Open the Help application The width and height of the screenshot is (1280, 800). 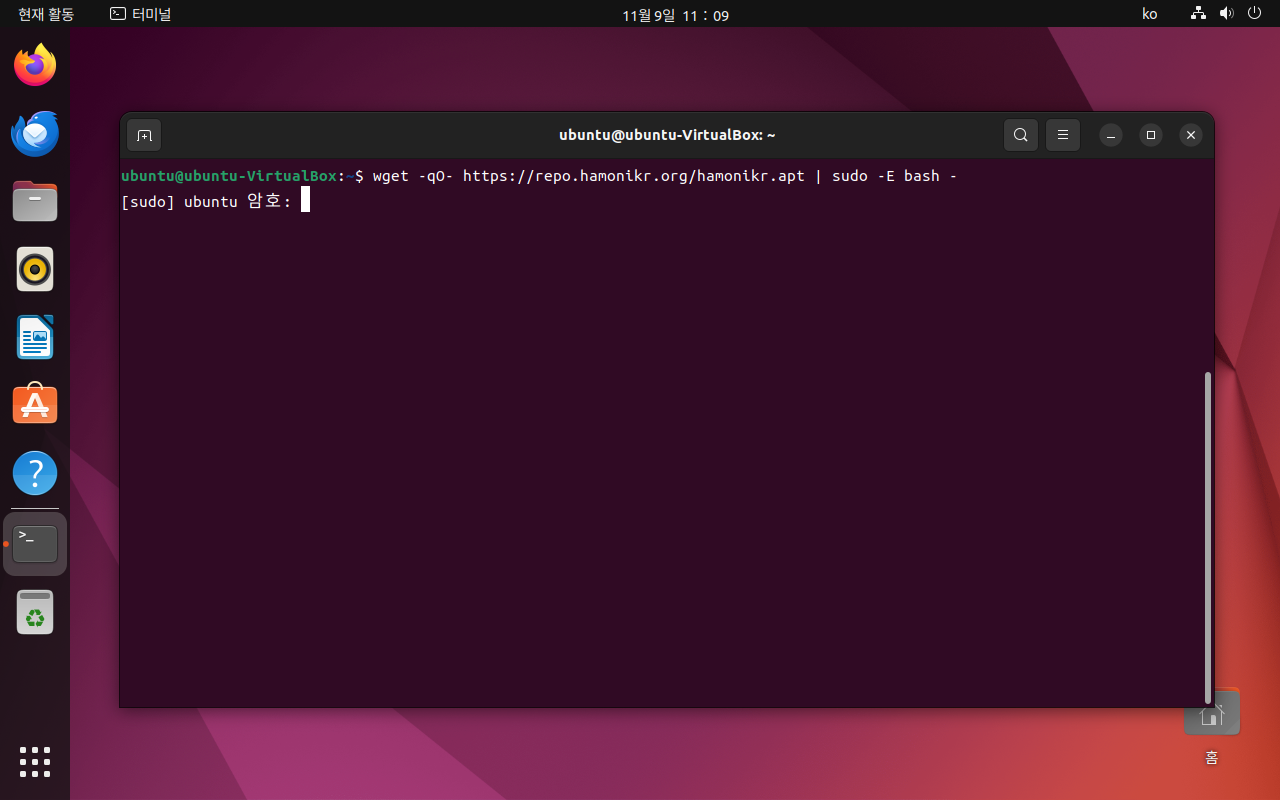tap(35, 472)
